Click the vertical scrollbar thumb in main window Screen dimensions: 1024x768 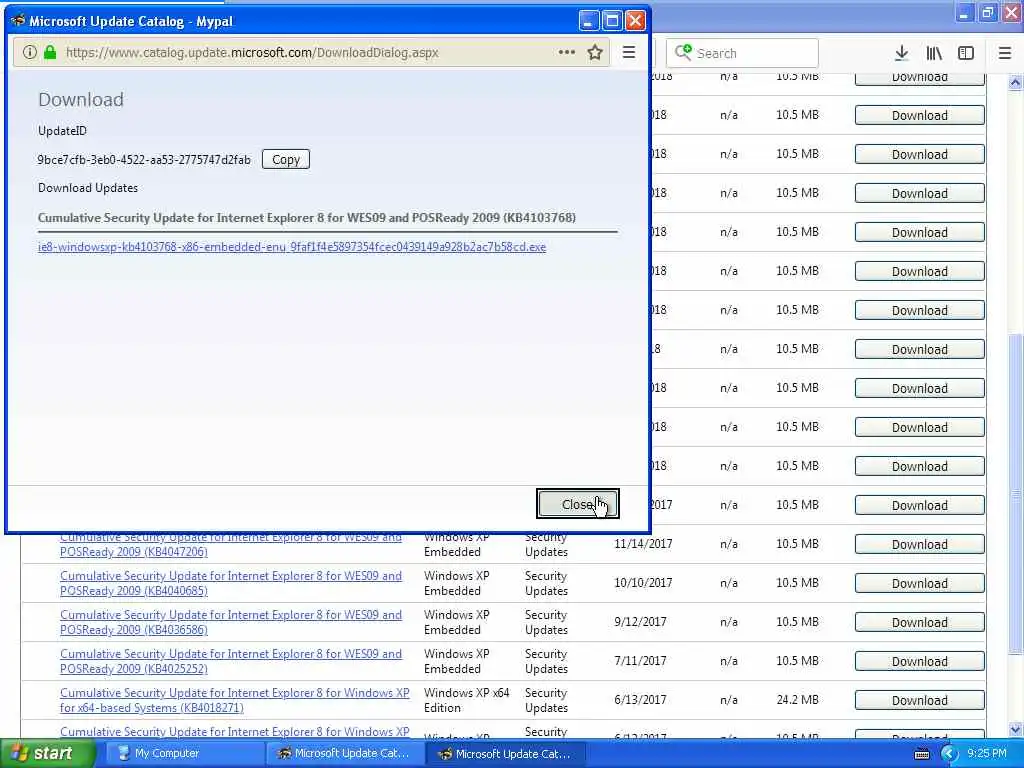coord(1015,493)
